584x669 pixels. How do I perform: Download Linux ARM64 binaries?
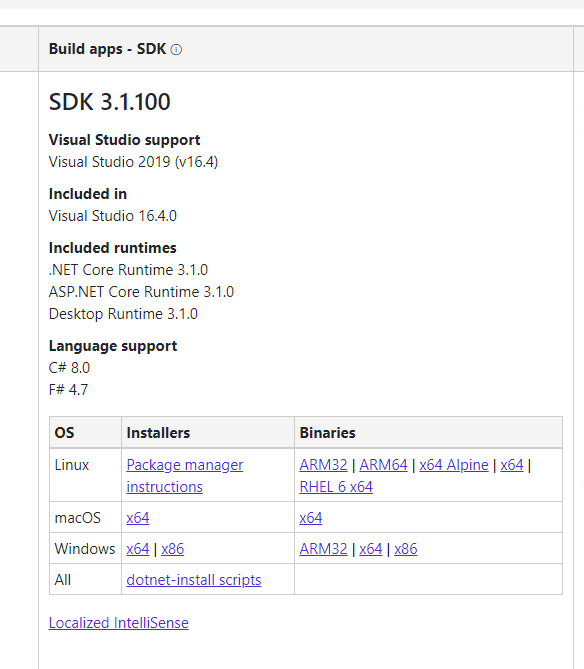[383, 465]
